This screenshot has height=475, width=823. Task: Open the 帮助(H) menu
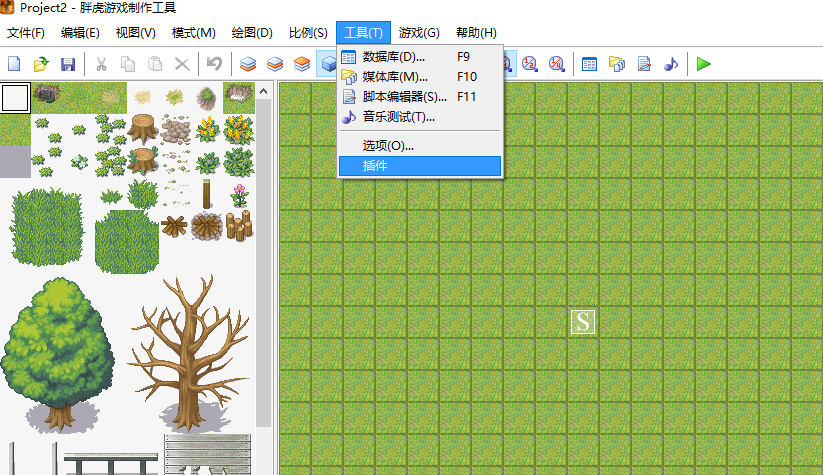(x=476, y=33)
